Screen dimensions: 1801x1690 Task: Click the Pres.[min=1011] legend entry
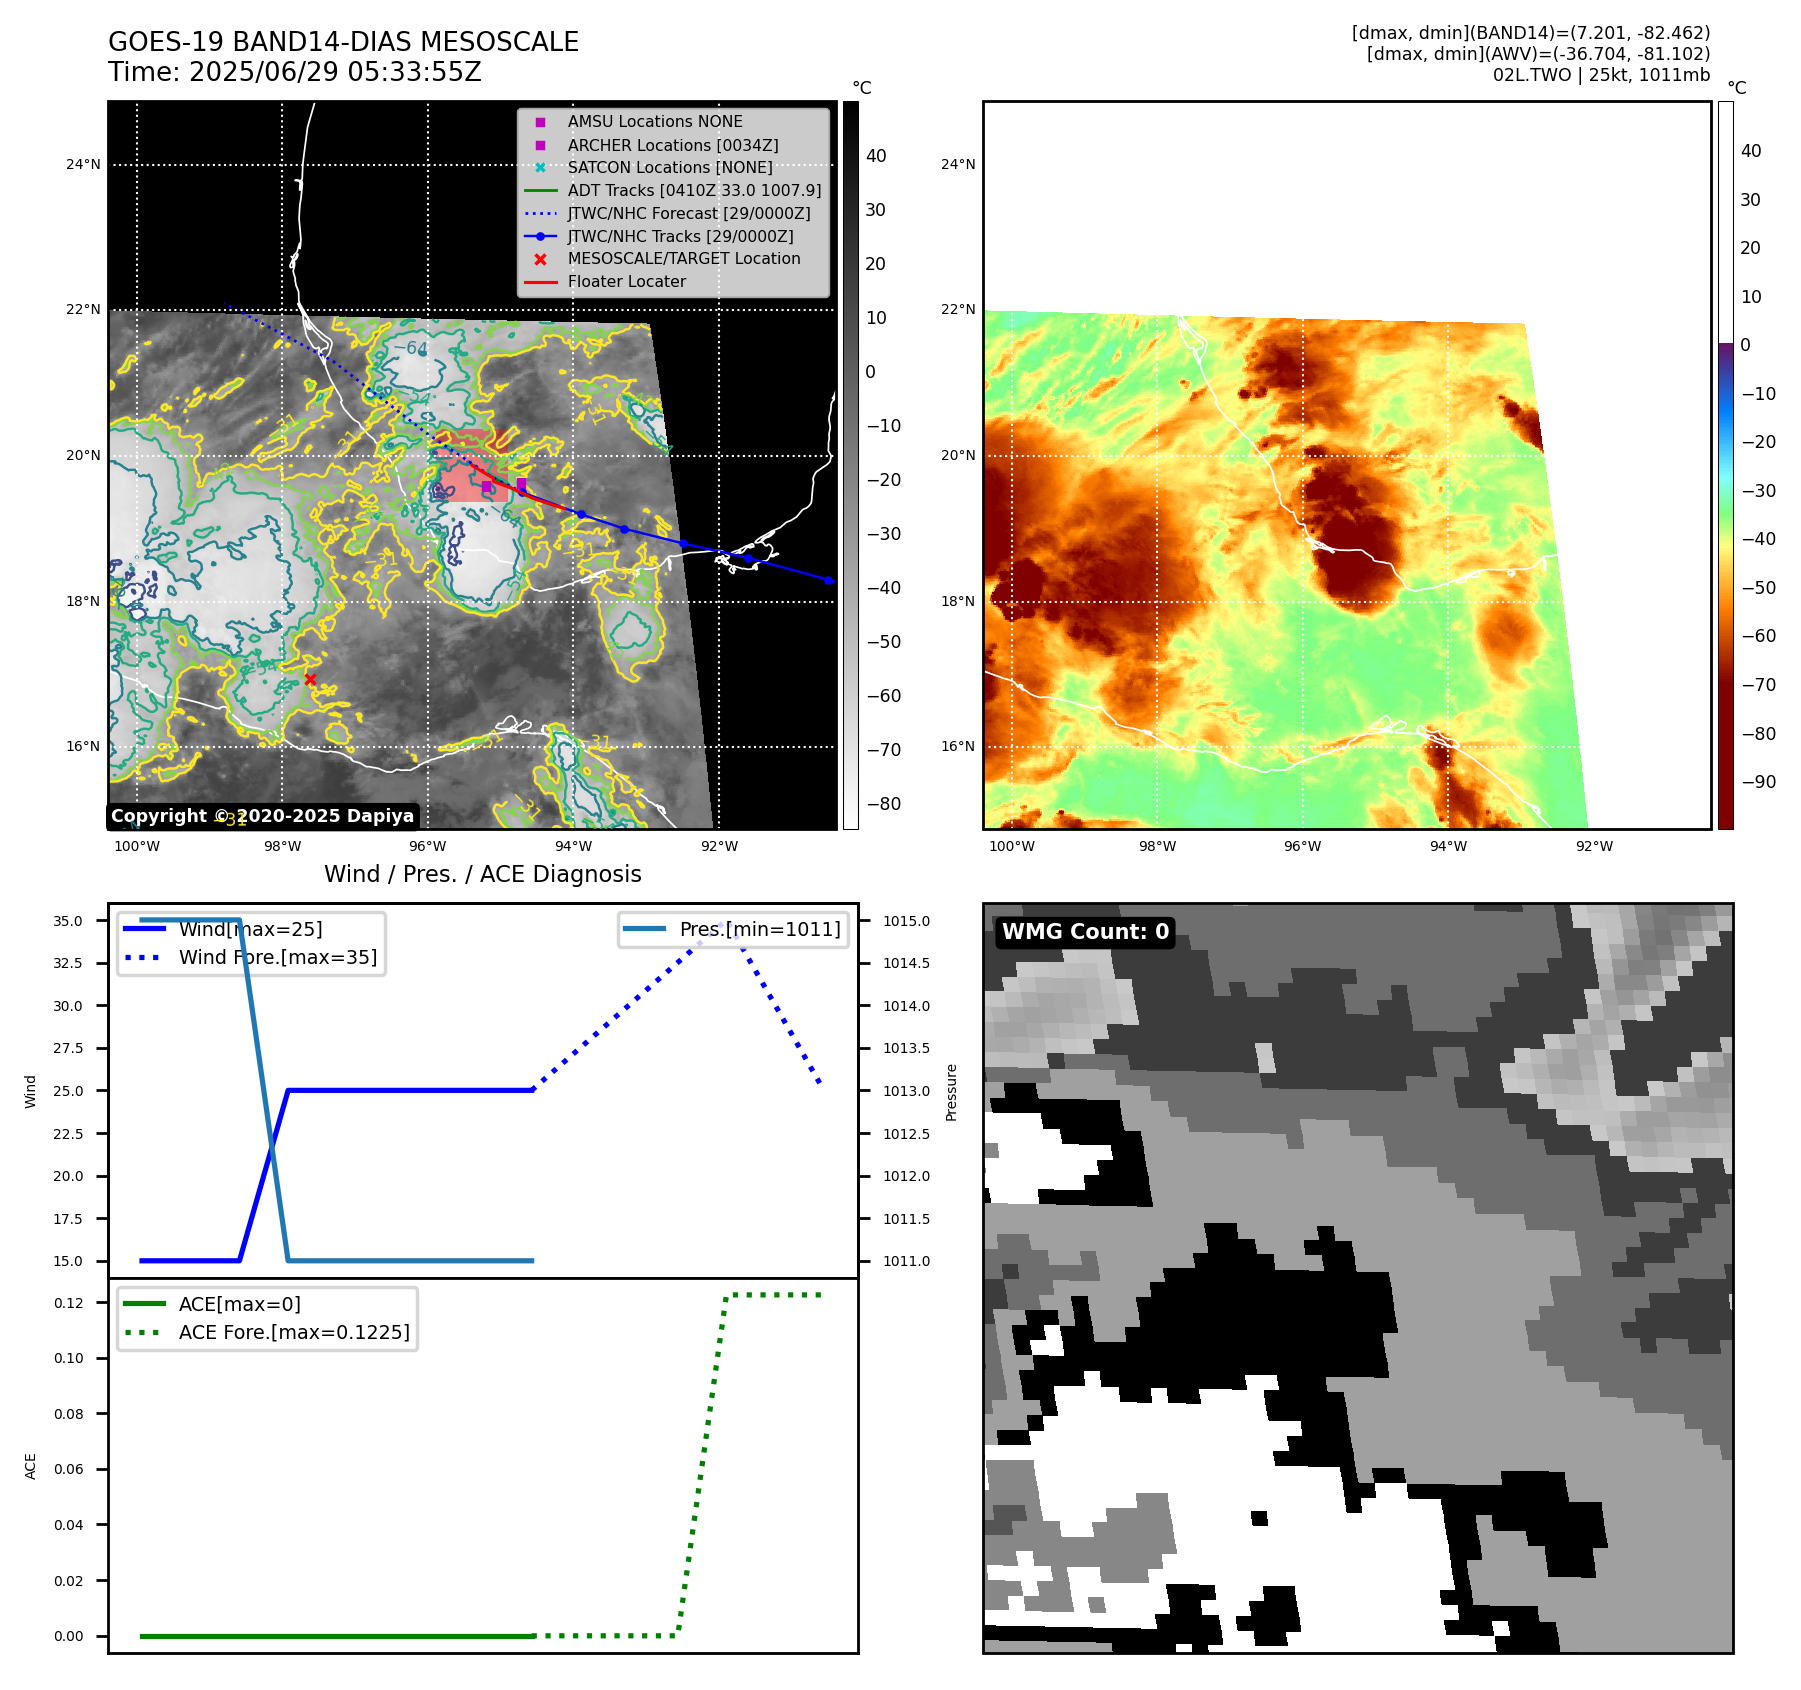pyautogui.click(x=733, y=929)
